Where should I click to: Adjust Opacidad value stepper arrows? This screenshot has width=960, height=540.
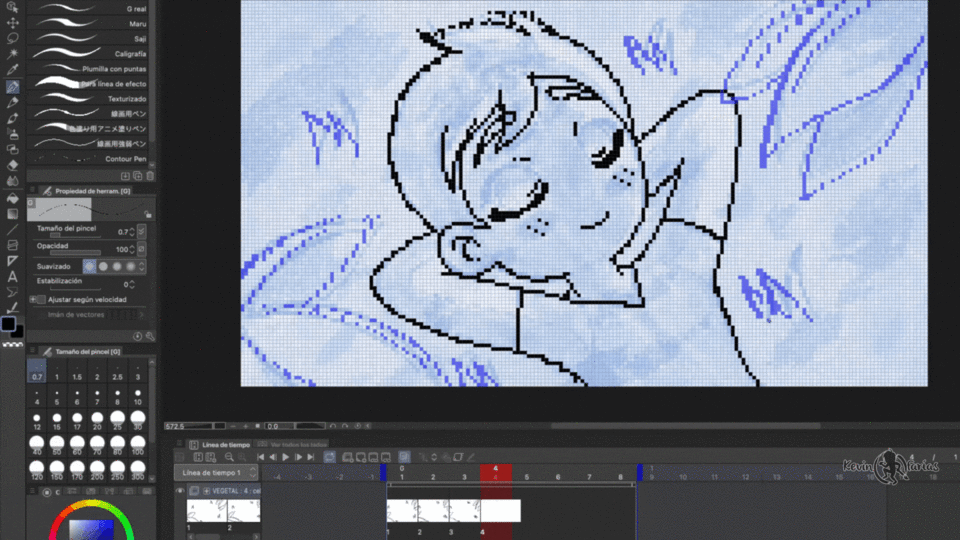132,250
